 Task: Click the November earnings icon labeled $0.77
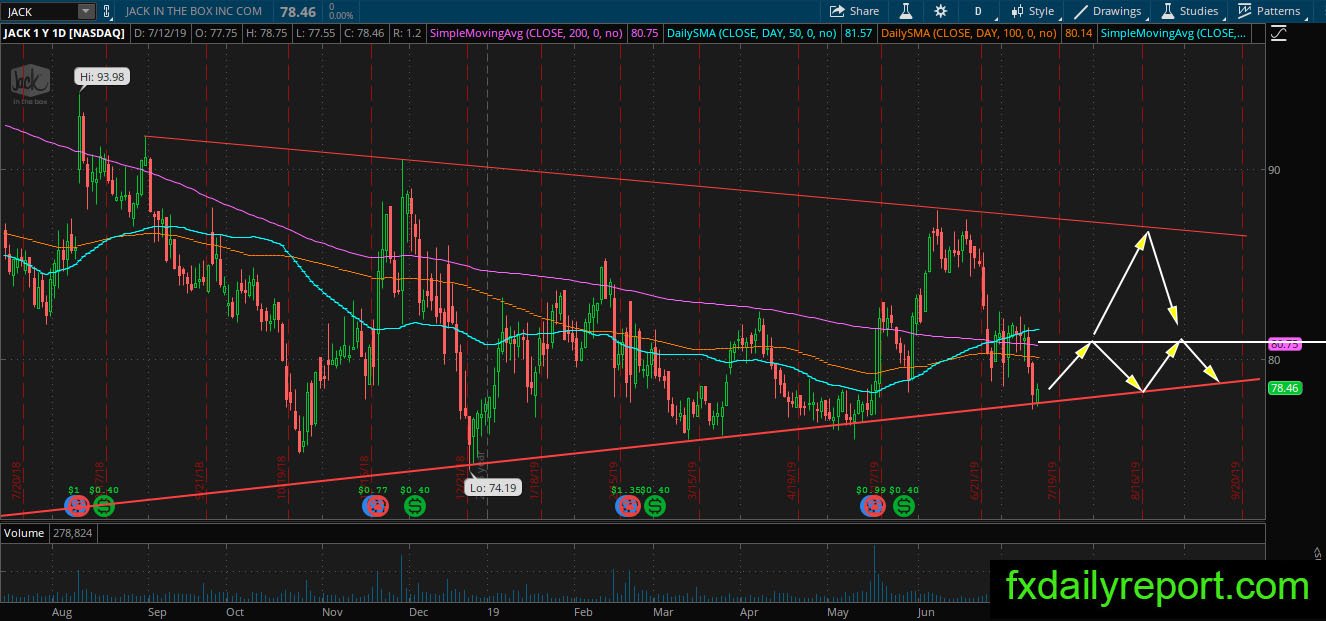tap(375, 507)
